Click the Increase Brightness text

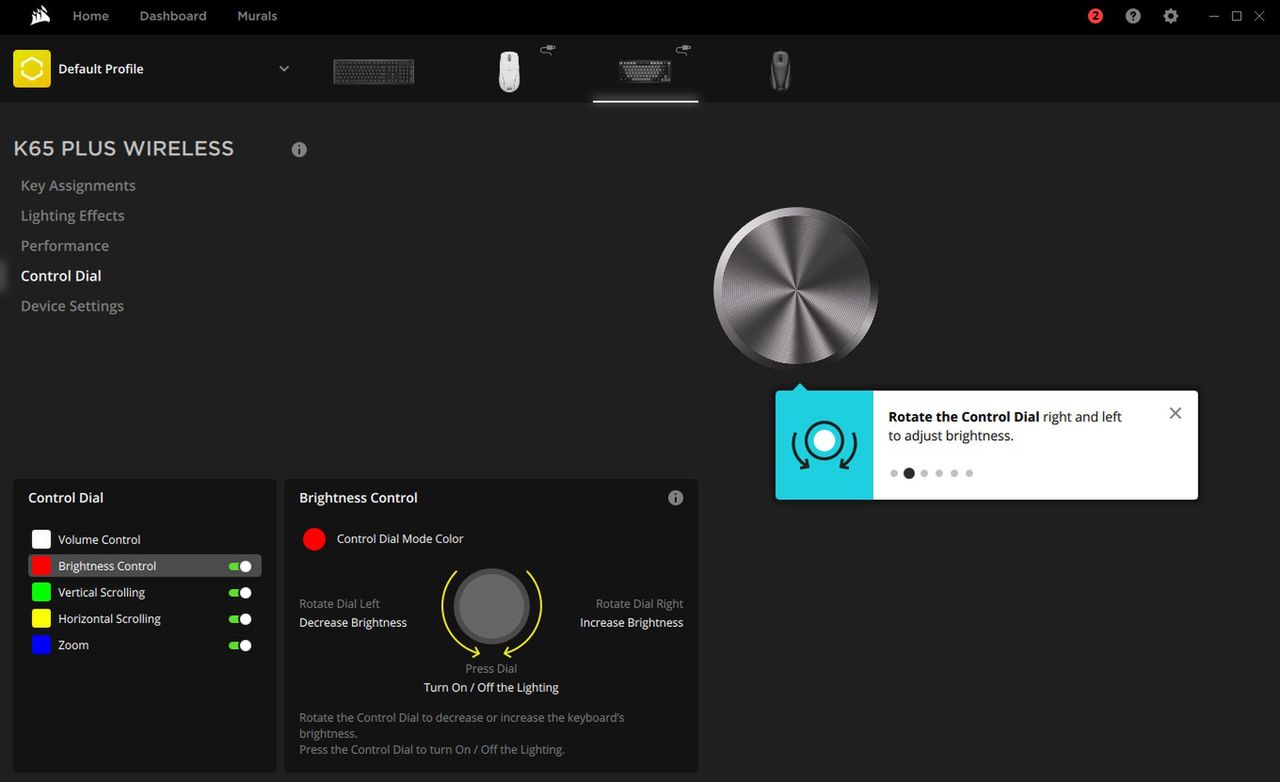tap(632, 623)
